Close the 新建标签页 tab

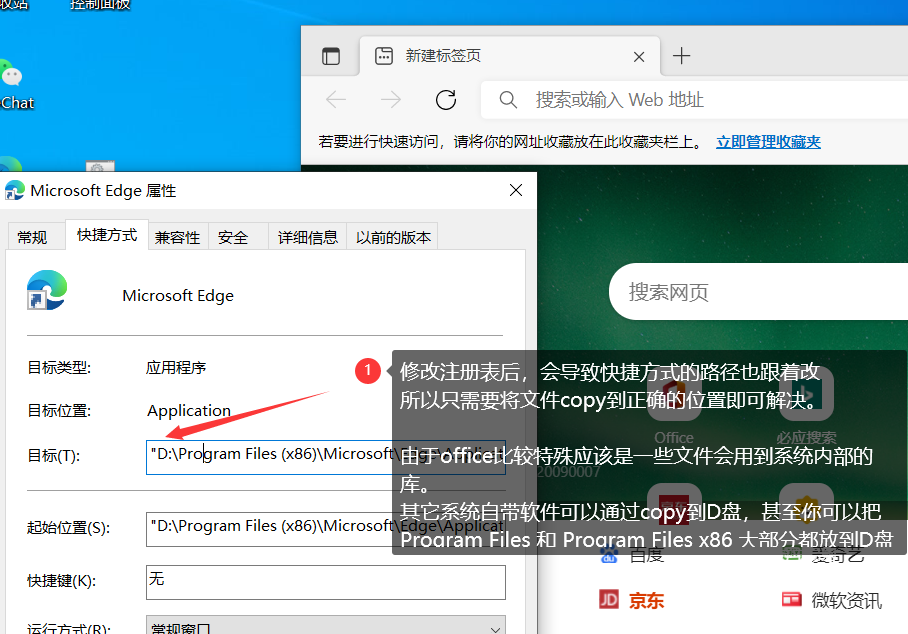click(639, 57)
